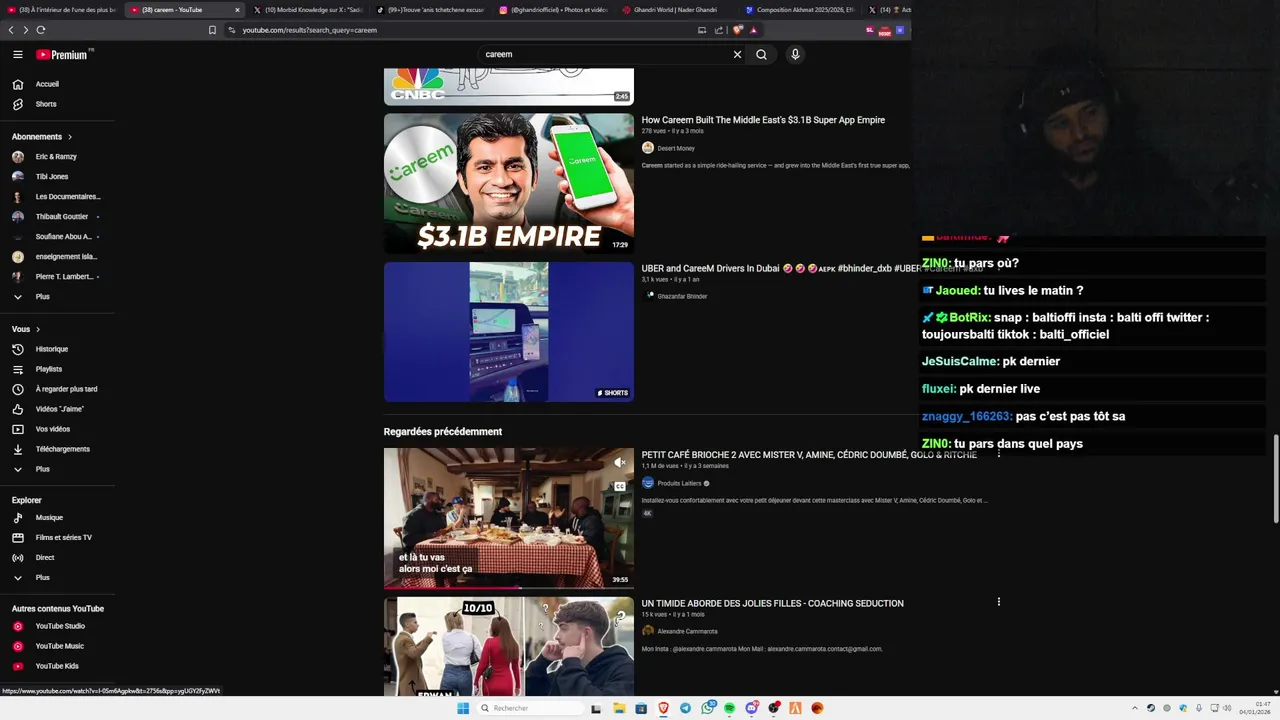Switch to the Ghandri World tab
Screen dimensions: 1280x720
676,10
